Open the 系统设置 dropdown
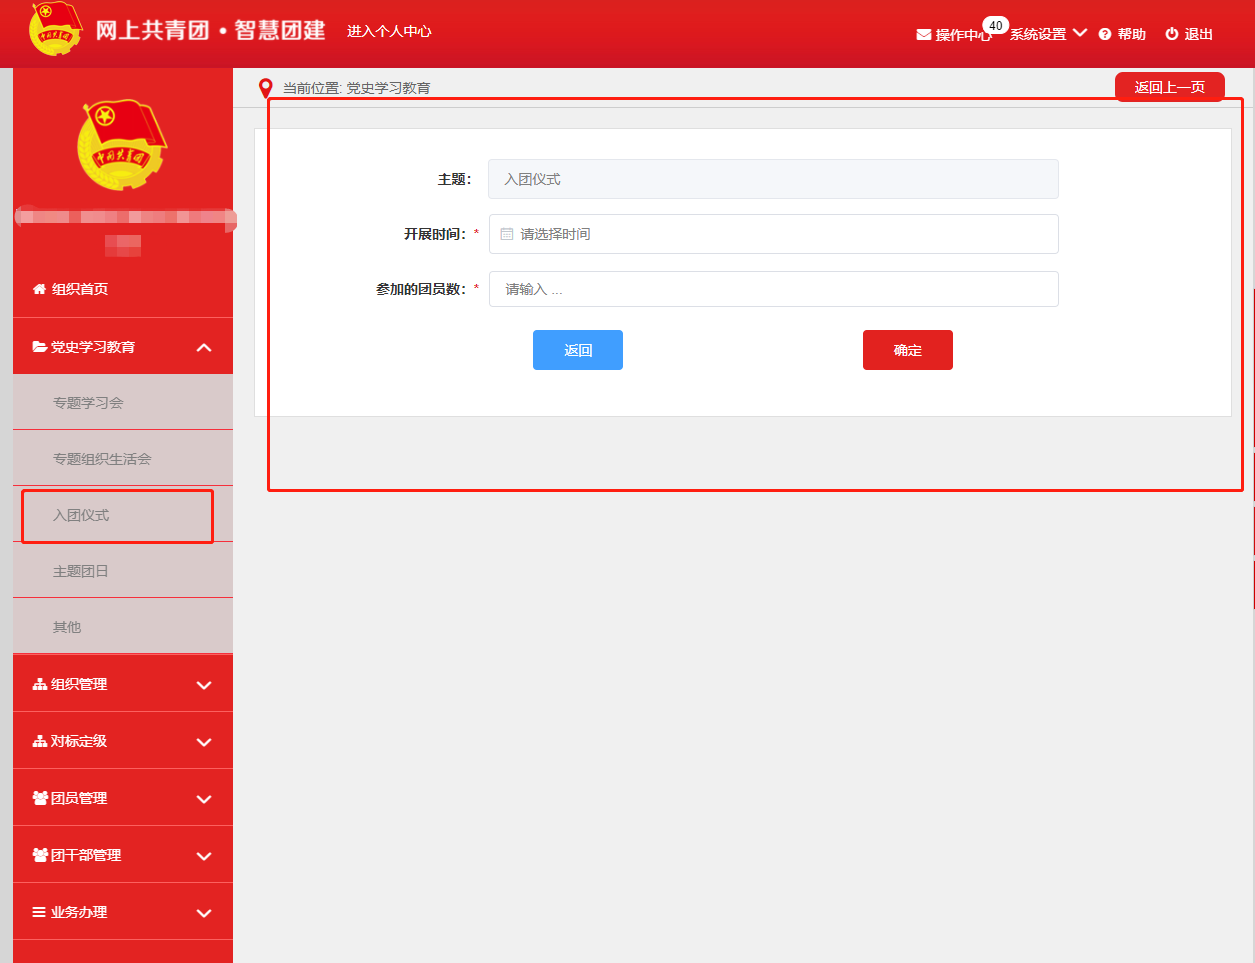Viewport: 1255px width, 963px height. coord(1047,34)
